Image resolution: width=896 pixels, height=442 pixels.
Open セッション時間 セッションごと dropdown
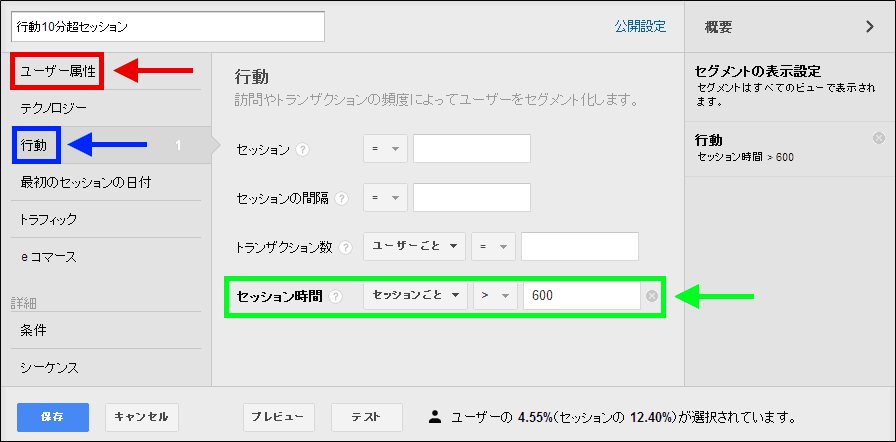coord(415,296)
